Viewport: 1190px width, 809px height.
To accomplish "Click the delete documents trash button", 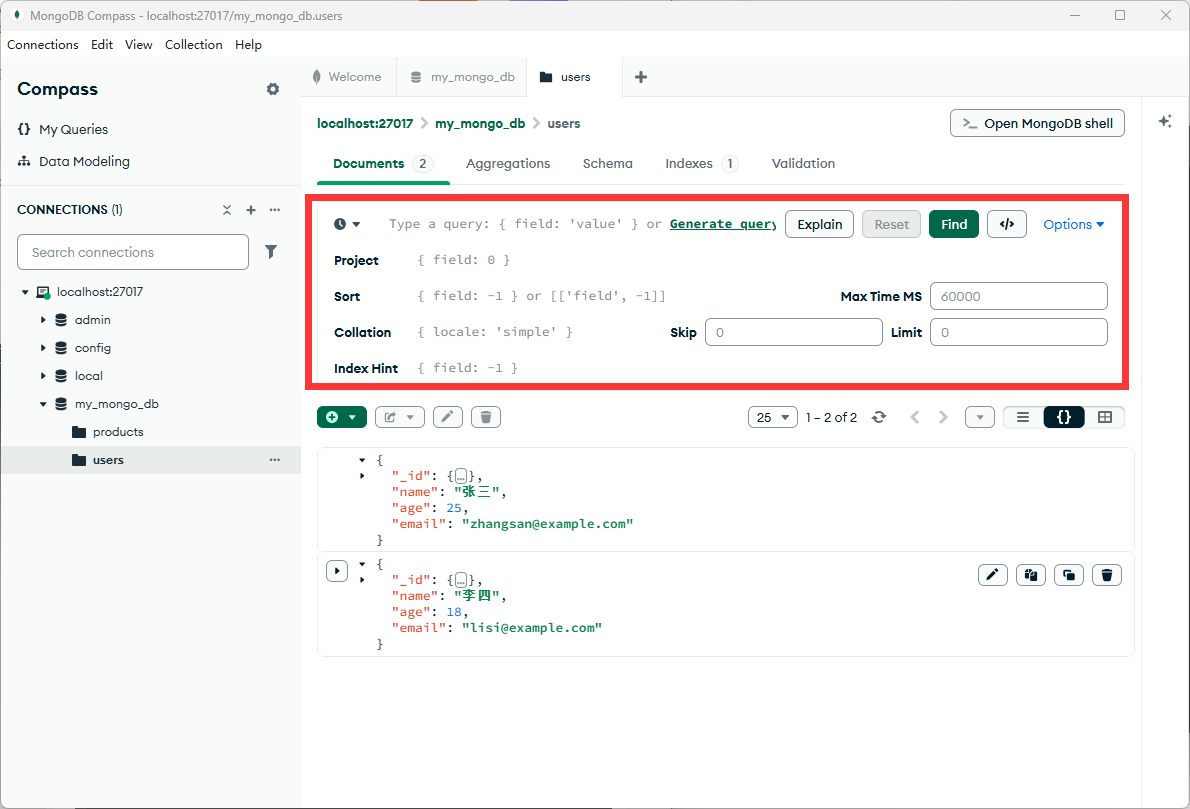I will [486, 417].
